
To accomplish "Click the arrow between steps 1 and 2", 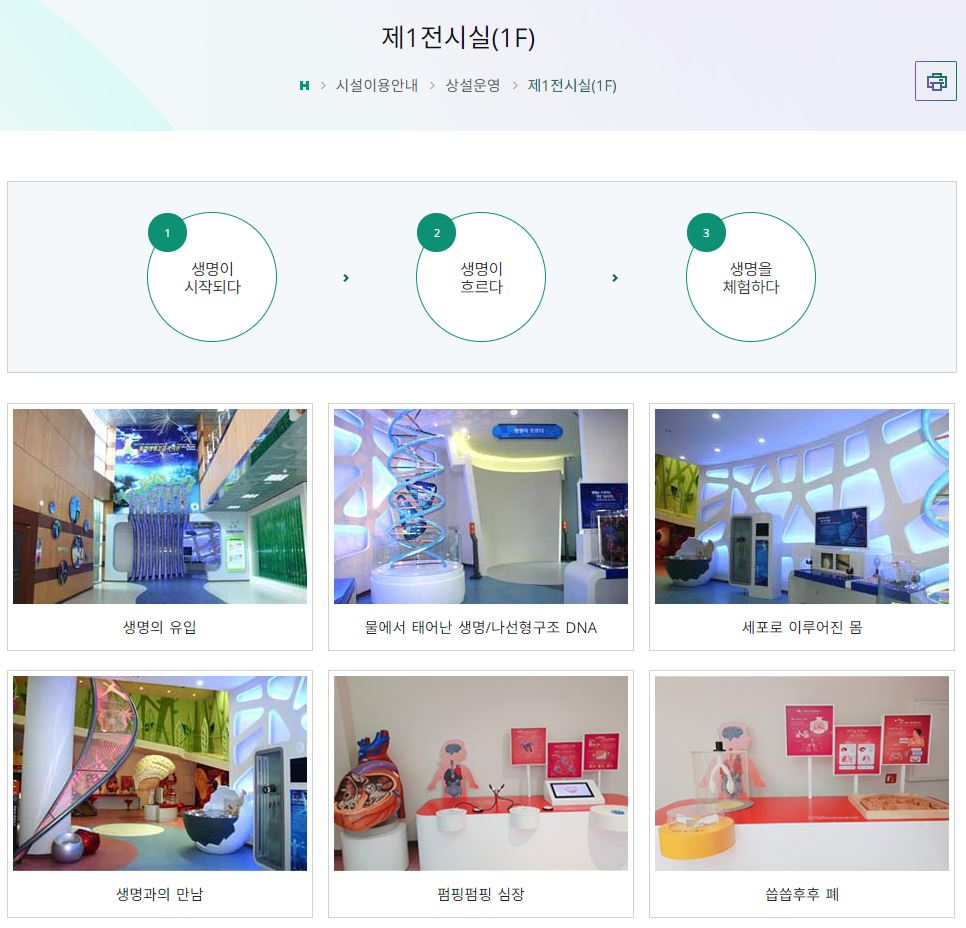I will click(346, 278).
